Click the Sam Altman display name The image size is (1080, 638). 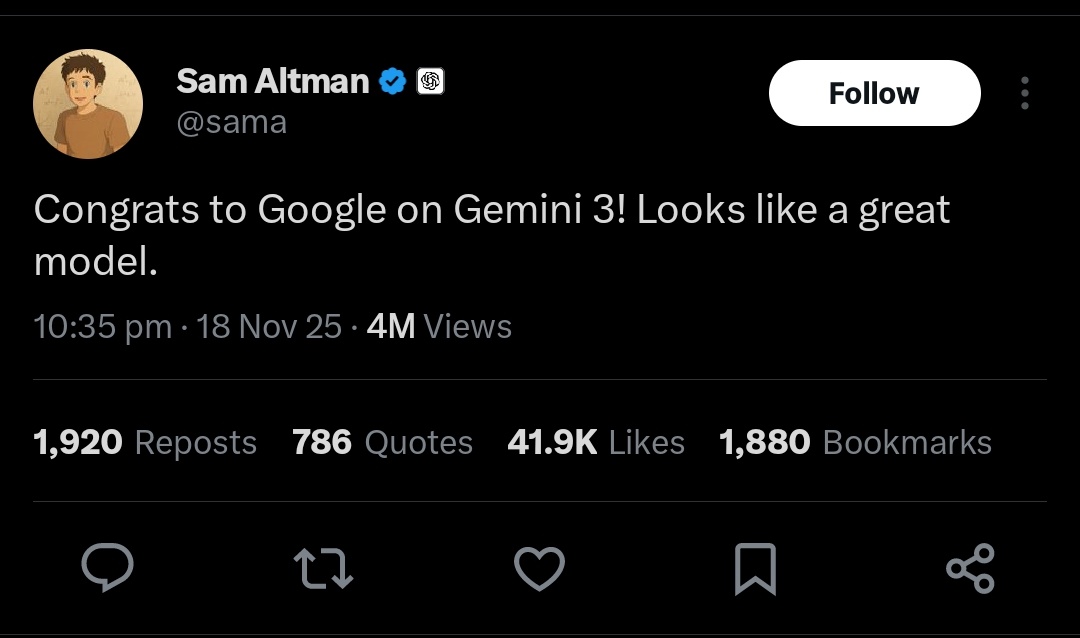coord(272,81)
